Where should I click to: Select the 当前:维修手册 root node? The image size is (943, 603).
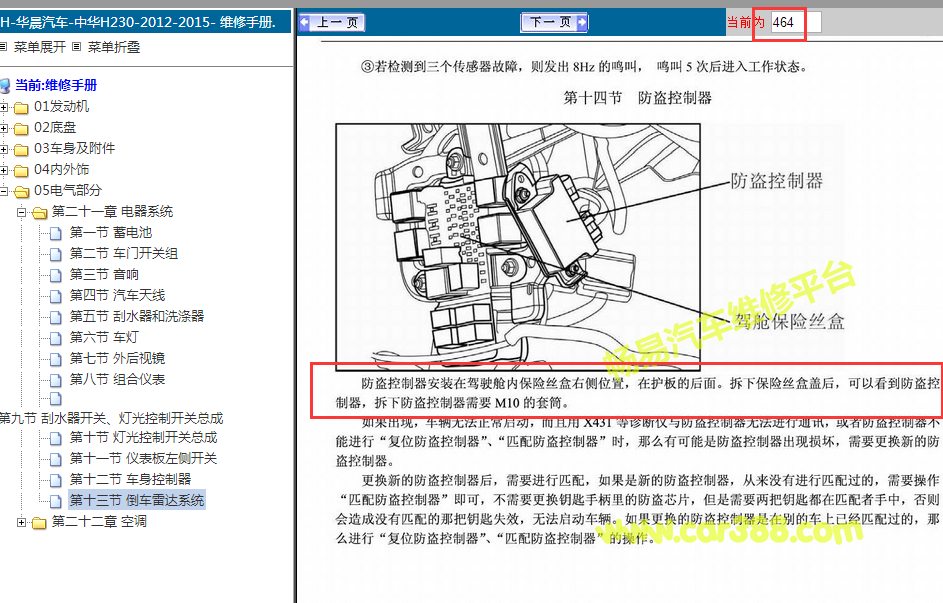tap(55, 85)
